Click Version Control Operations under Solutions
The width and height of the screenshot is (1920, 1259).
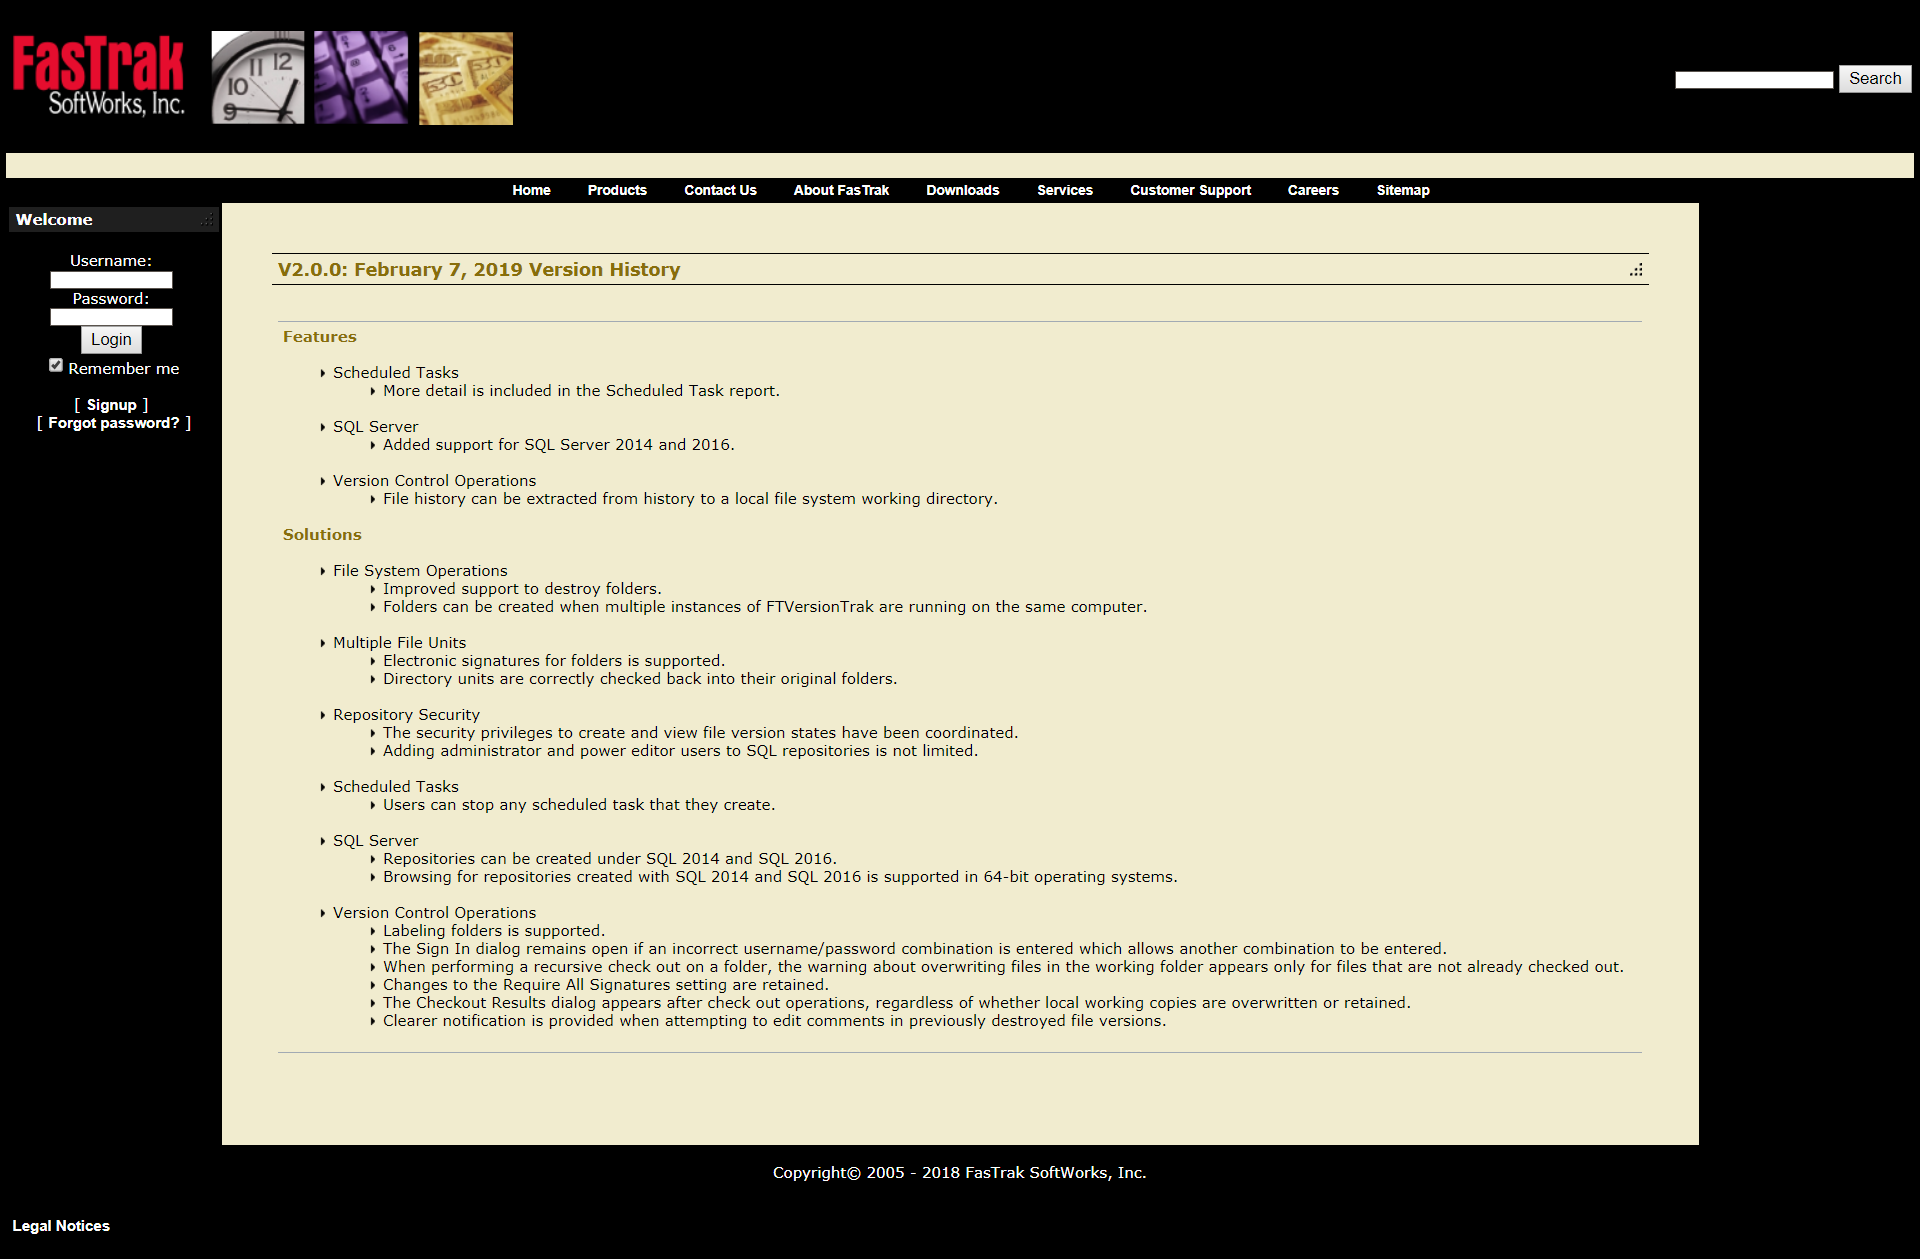pos(434,913)
